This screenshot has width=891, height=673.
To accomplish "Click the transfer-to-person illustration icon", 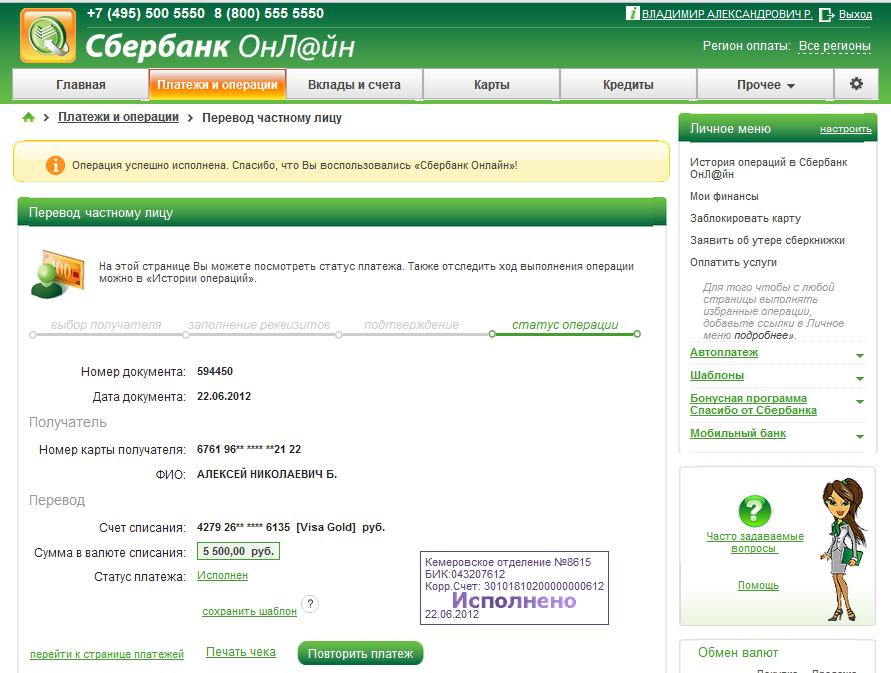I will [57, 273].
